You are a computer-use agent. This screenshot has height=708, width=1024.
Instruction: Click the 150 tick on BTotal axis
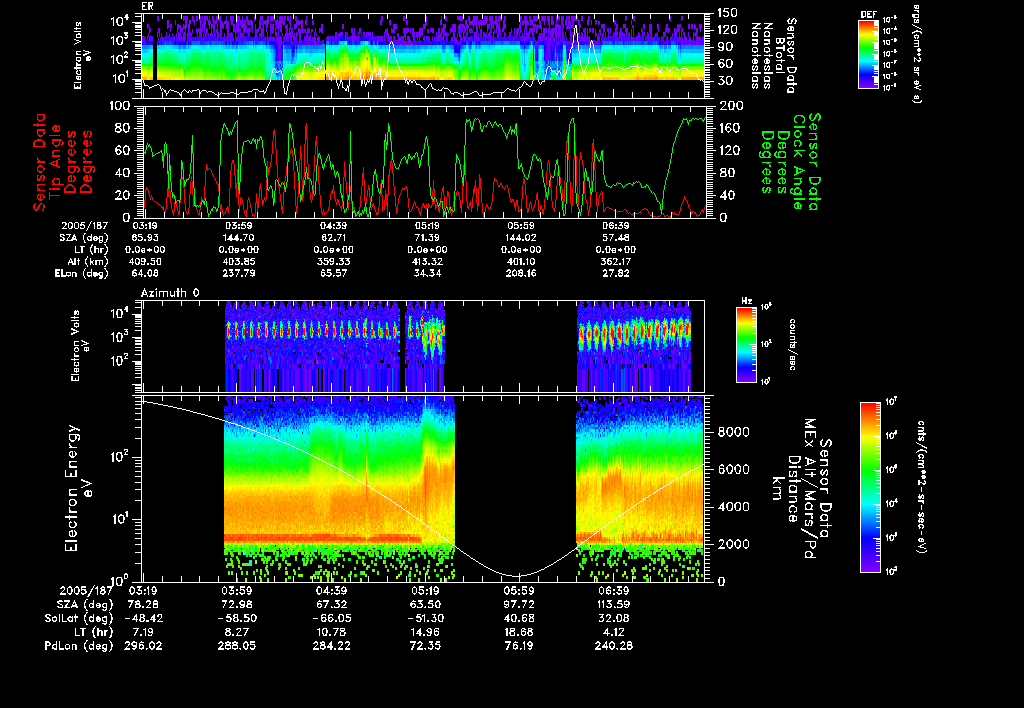(x=727, y=12)
